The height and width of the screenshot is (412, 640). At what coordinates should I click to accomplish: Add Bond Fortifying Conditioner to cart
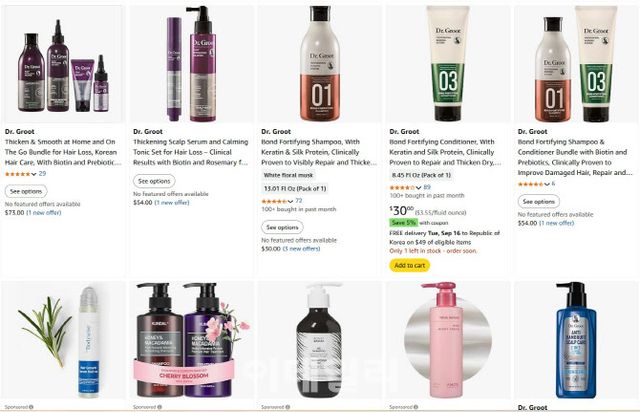[409, 265]
